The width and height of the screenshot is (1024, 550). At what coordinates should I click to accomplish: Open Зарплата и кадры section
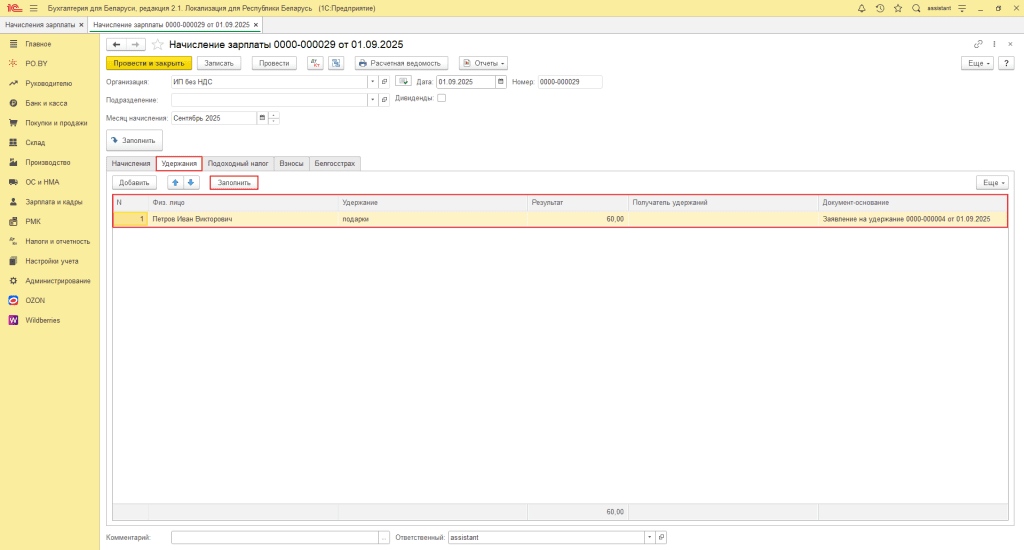click(x=54, y=202)
